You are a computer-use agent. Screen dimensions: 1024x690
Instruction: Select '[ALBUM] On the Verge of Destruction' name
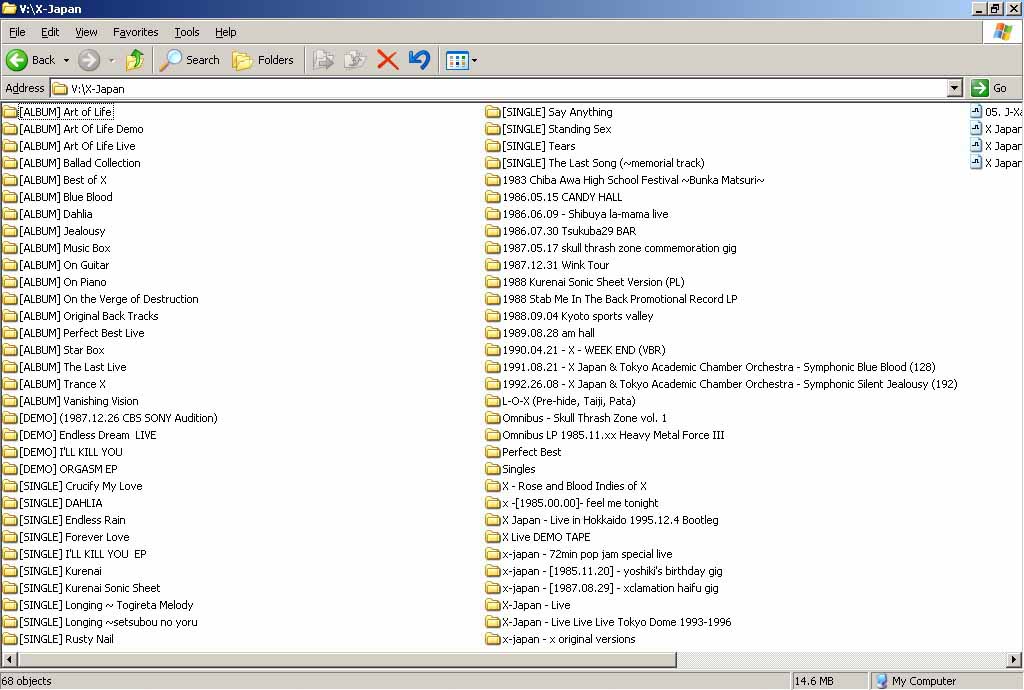(x=109, y=299)
